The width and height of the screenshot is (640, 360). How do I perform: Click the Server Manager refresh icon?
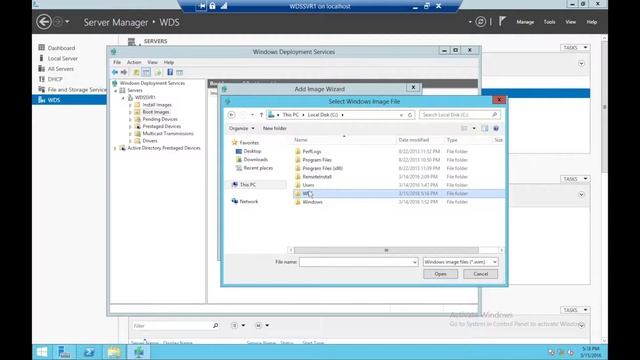coord(481,22)
